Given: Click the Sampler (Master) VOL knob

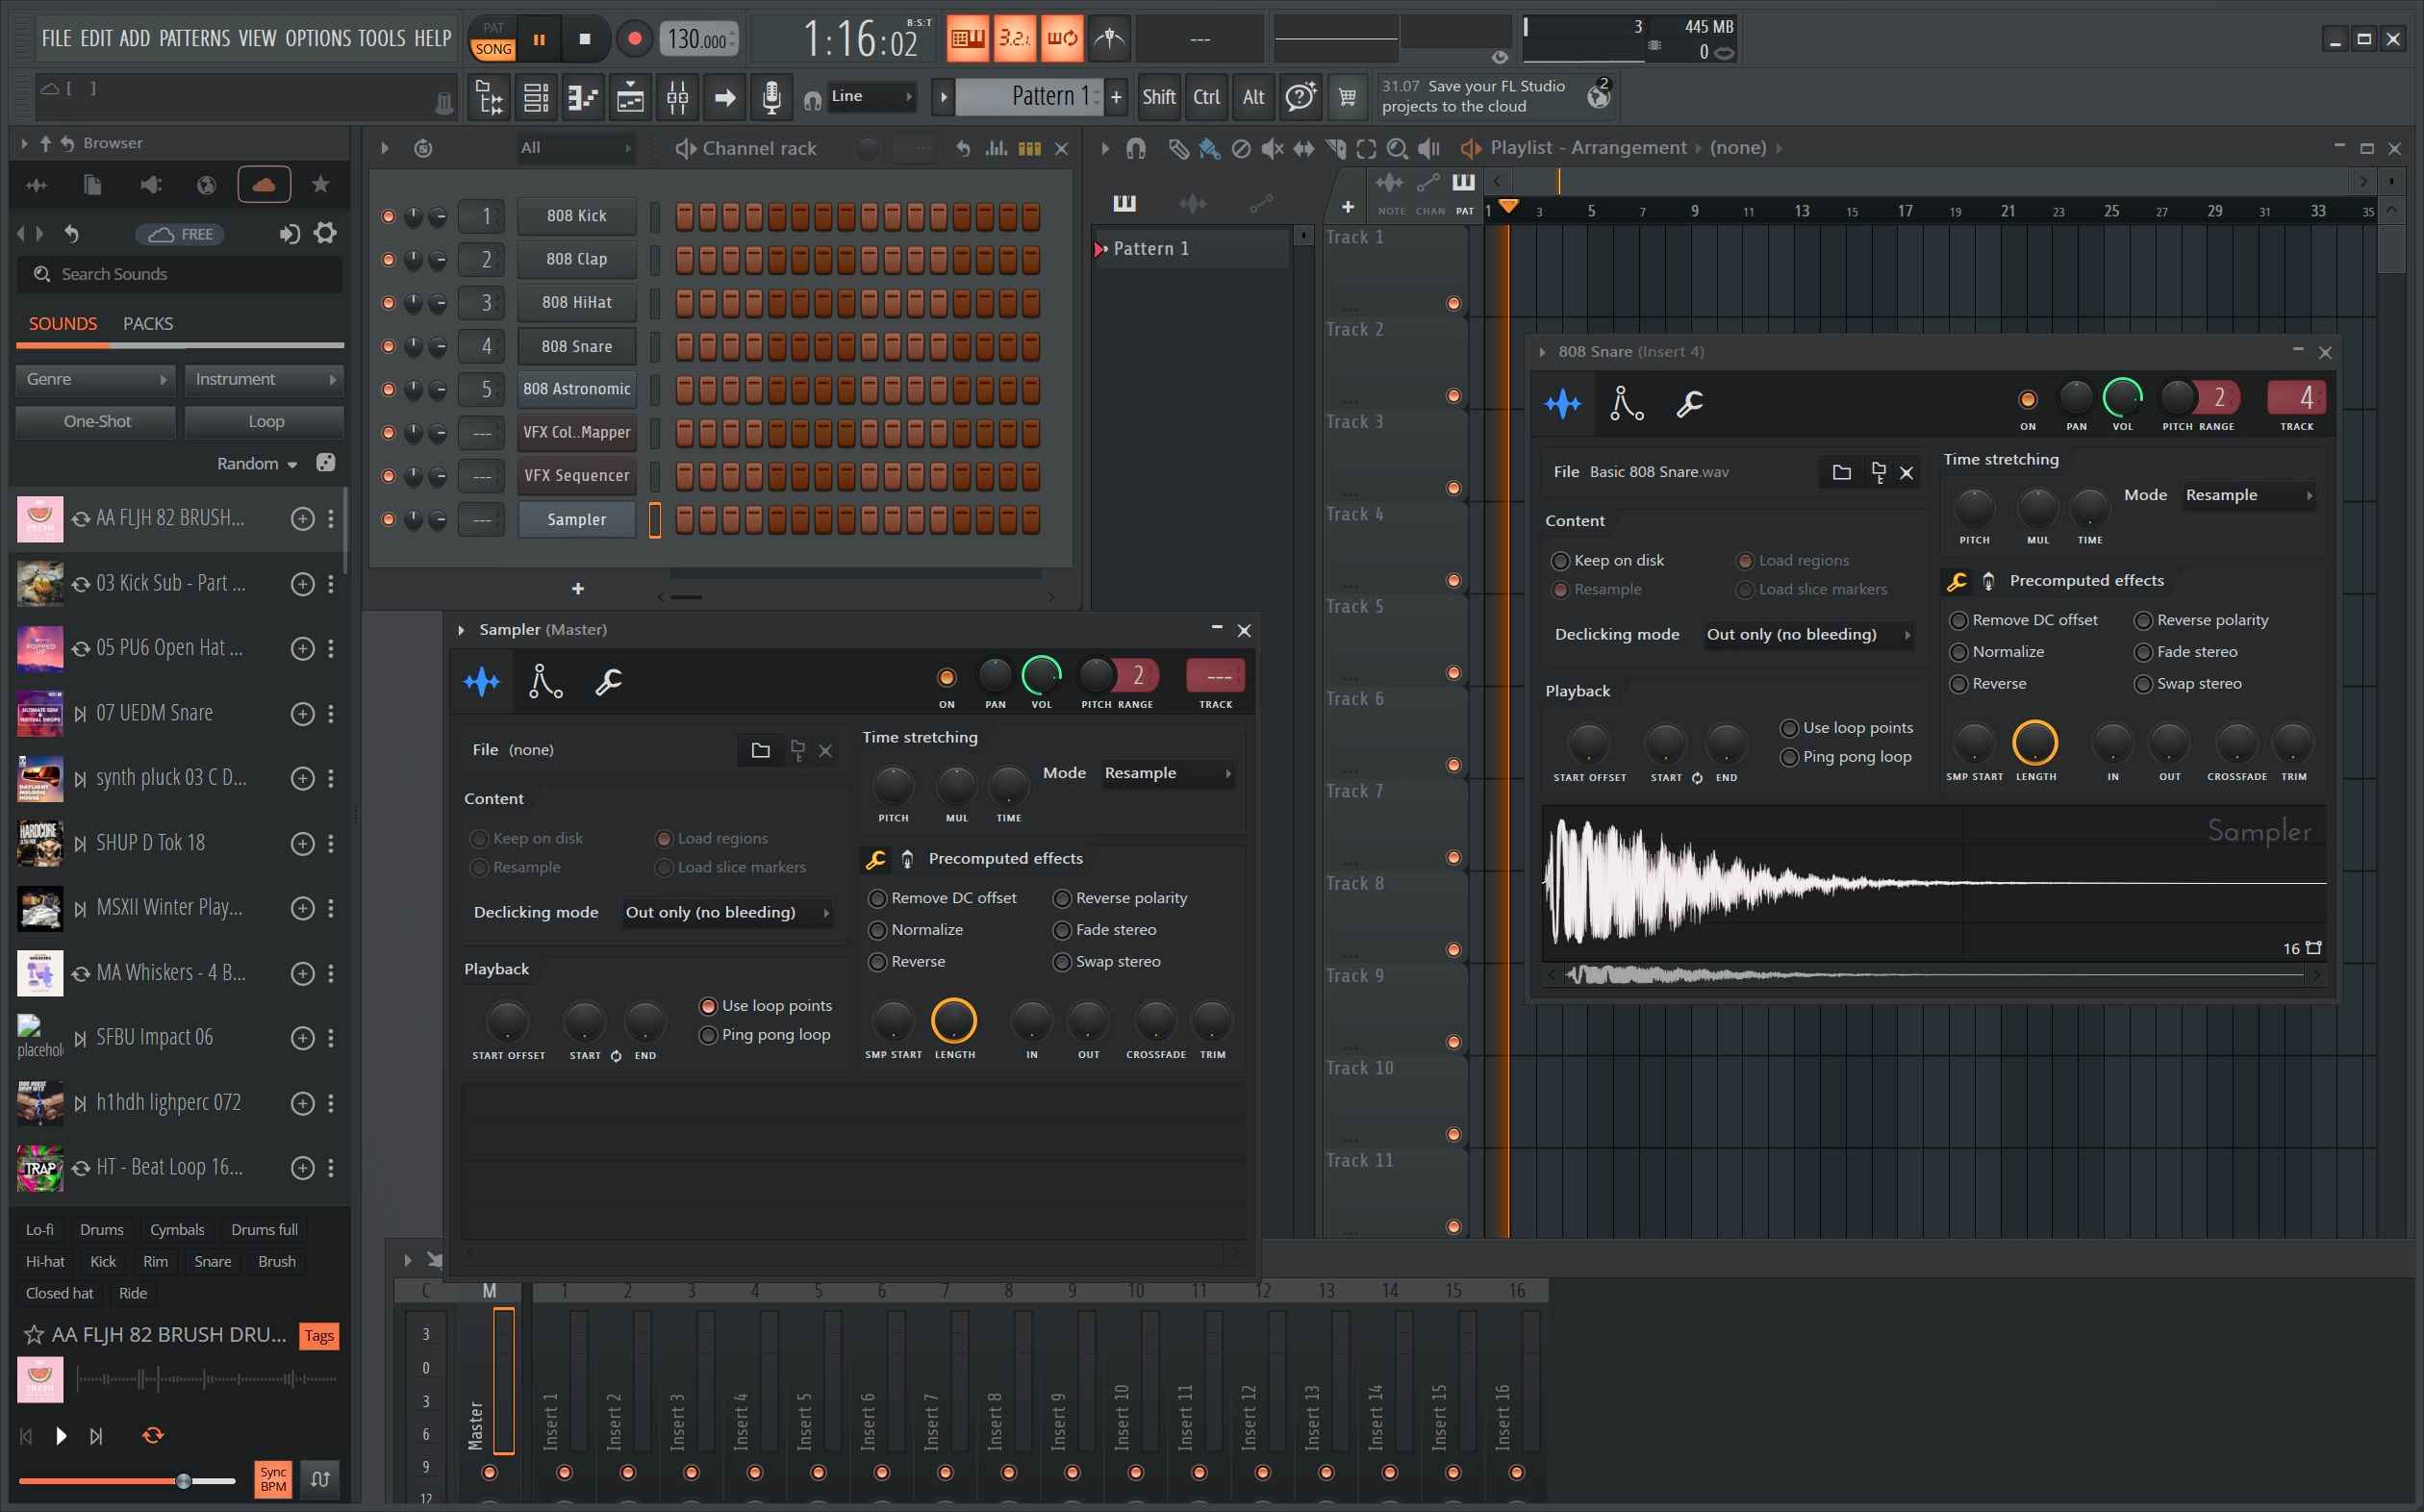Looking at the screenshot, I should point(1041,676).
